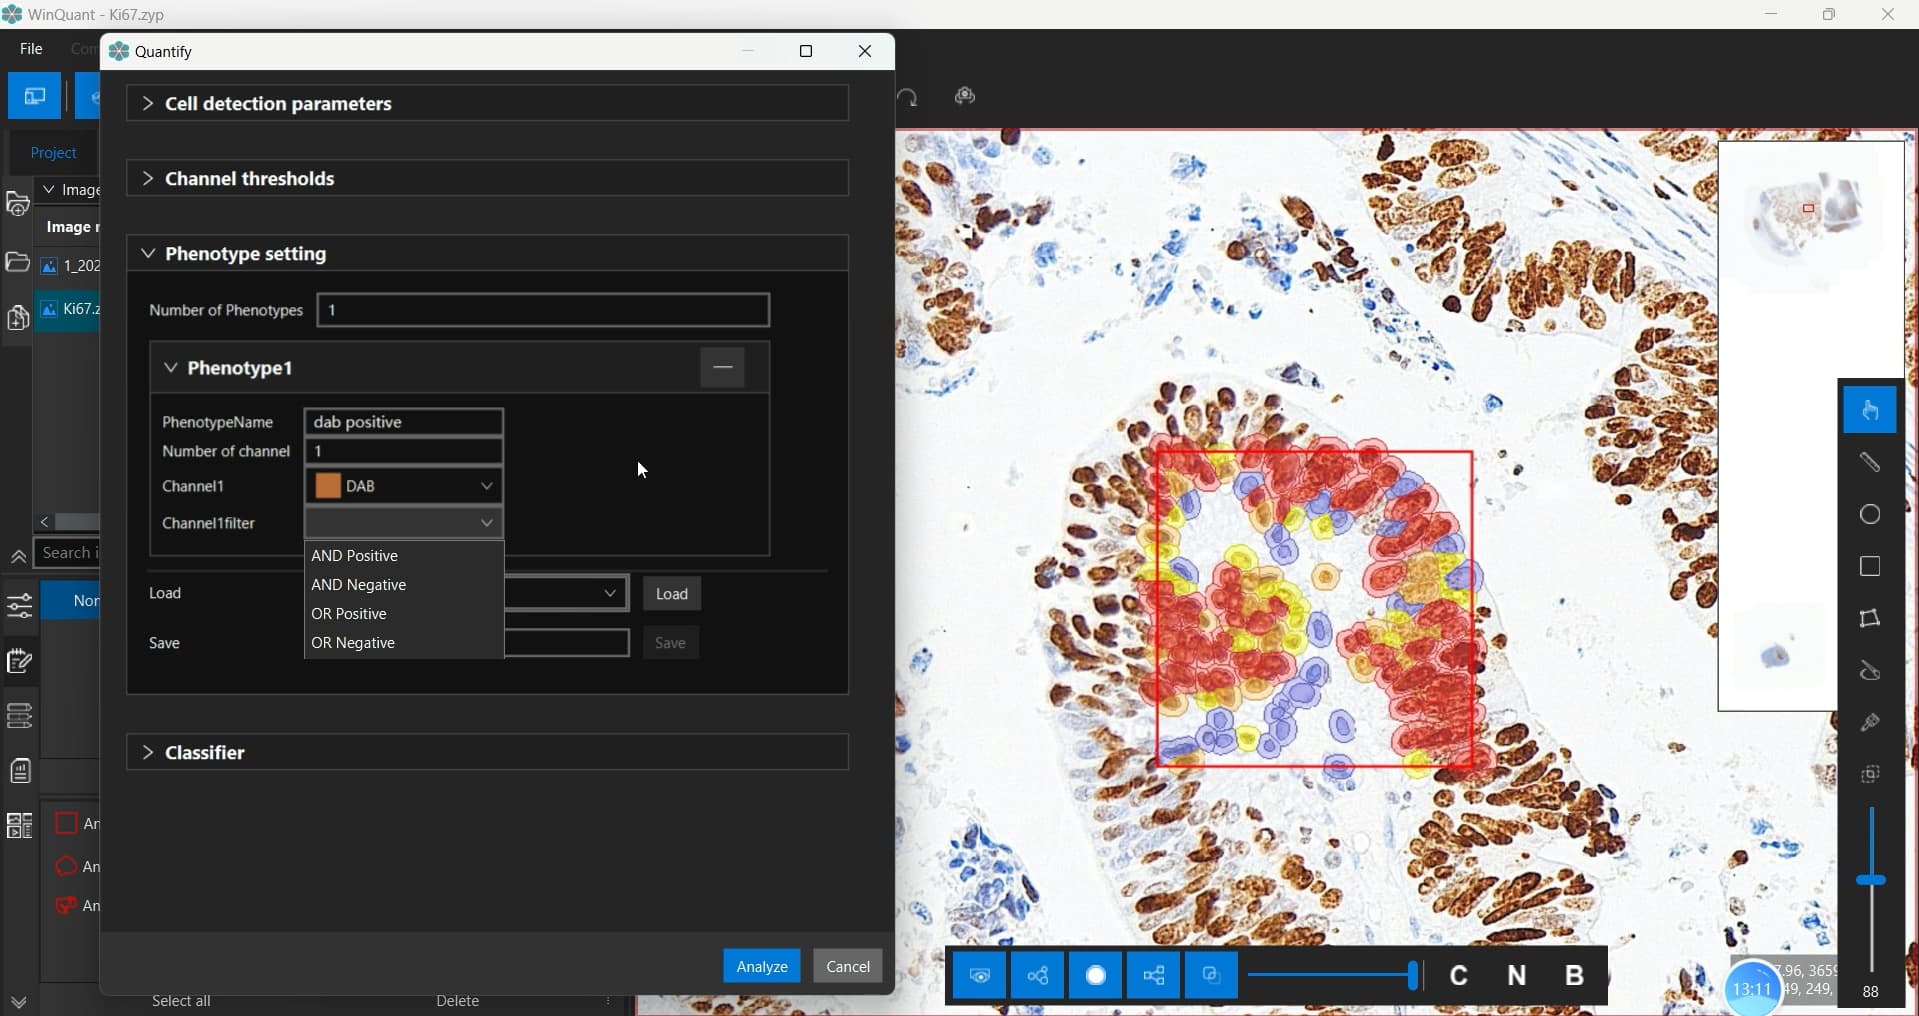Select the hand pan tool
The width and height of the screenshot is (1919, 1016).
point(1869,411)
